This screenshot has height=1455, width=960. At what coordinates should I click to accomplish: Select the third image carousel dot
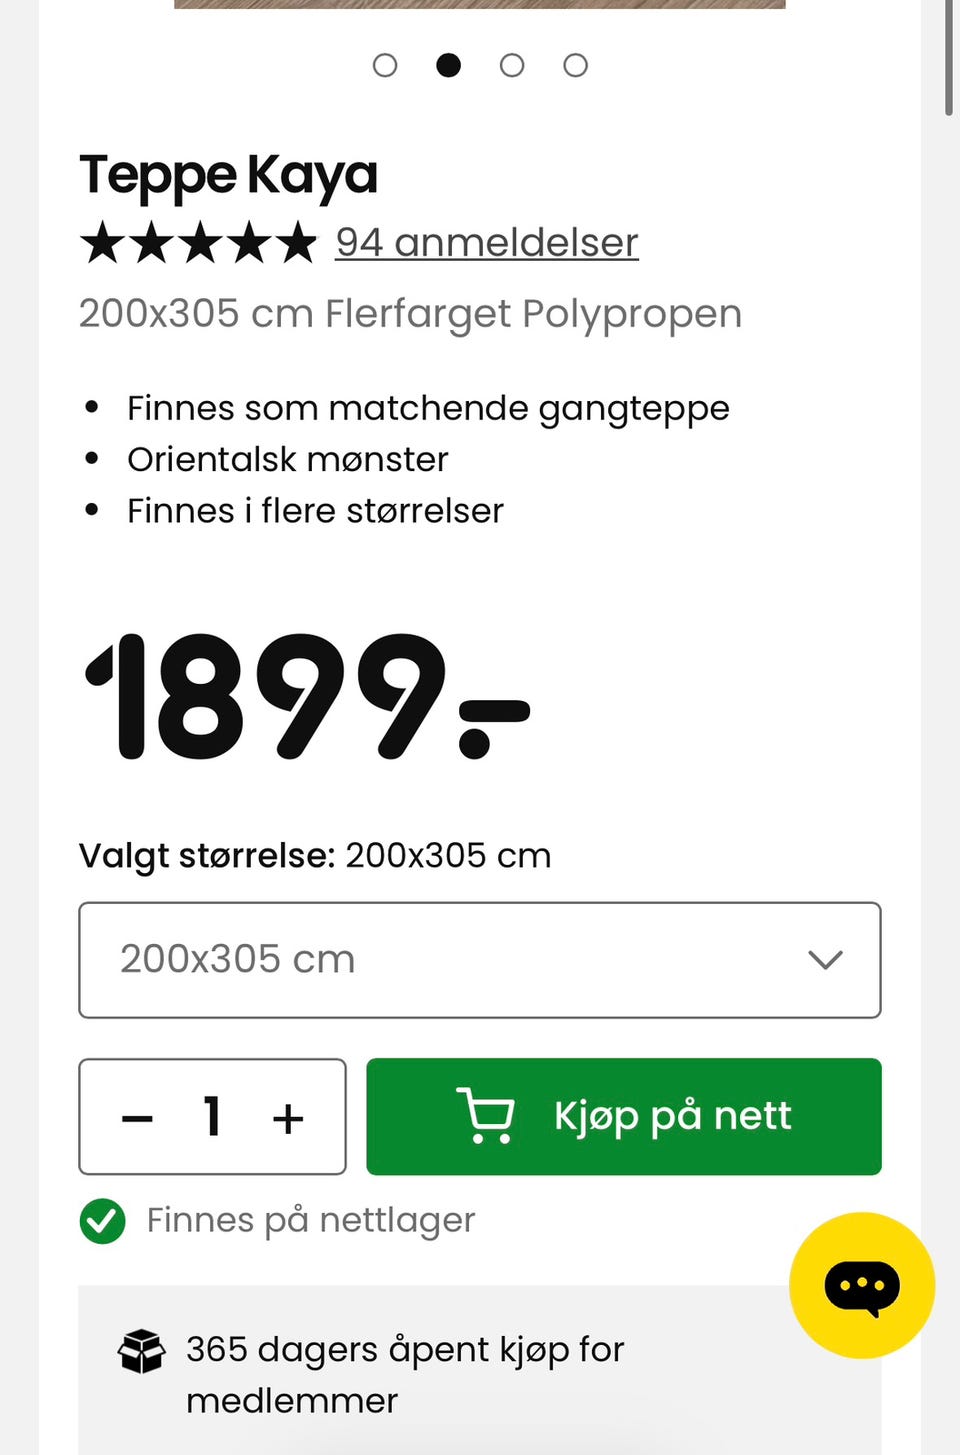point(512,66)
